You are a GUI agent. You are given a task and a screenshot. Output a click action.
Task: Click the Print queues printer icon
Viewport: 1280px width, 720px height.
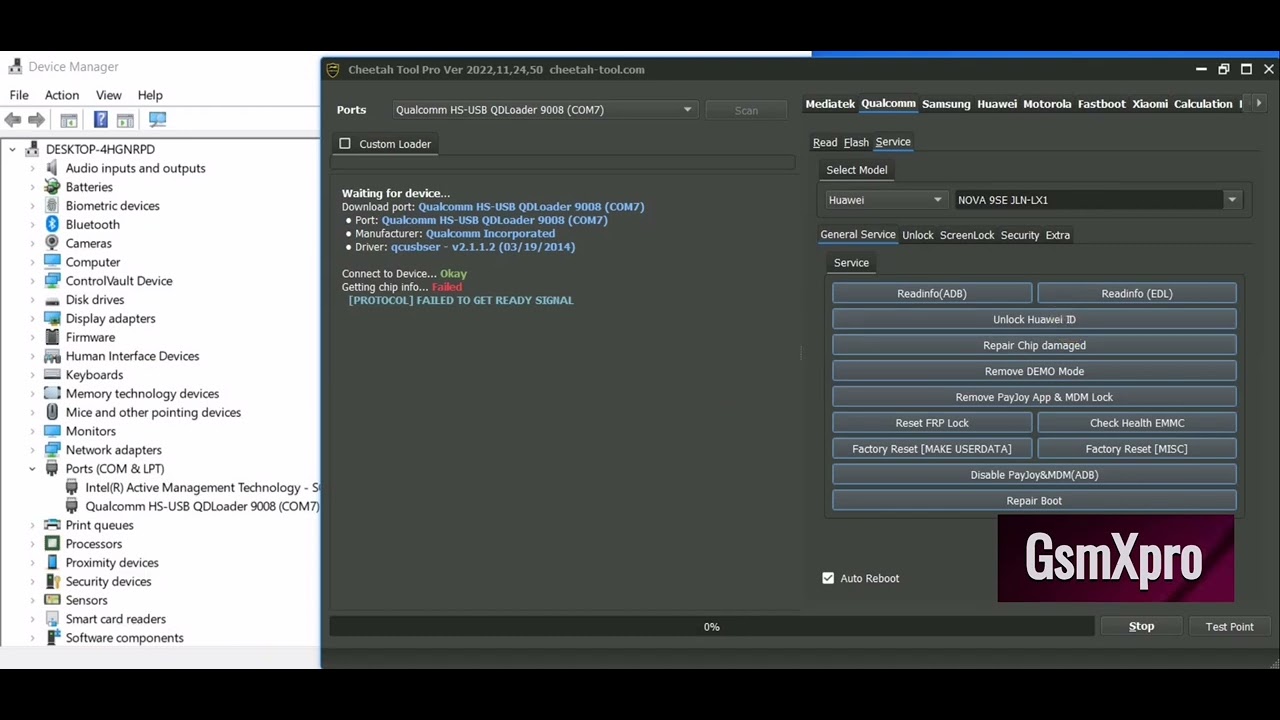point(52,525)
